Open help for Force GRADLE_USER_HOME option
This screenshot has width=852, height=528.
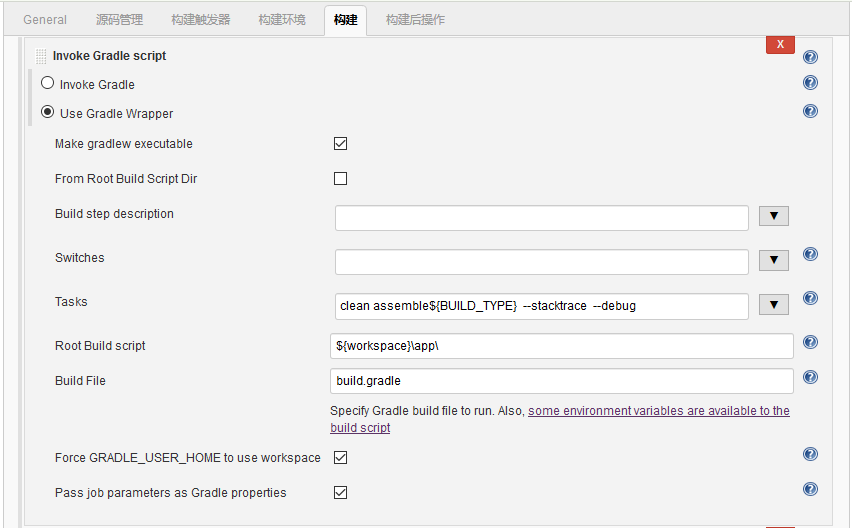(x=810, y=454)
